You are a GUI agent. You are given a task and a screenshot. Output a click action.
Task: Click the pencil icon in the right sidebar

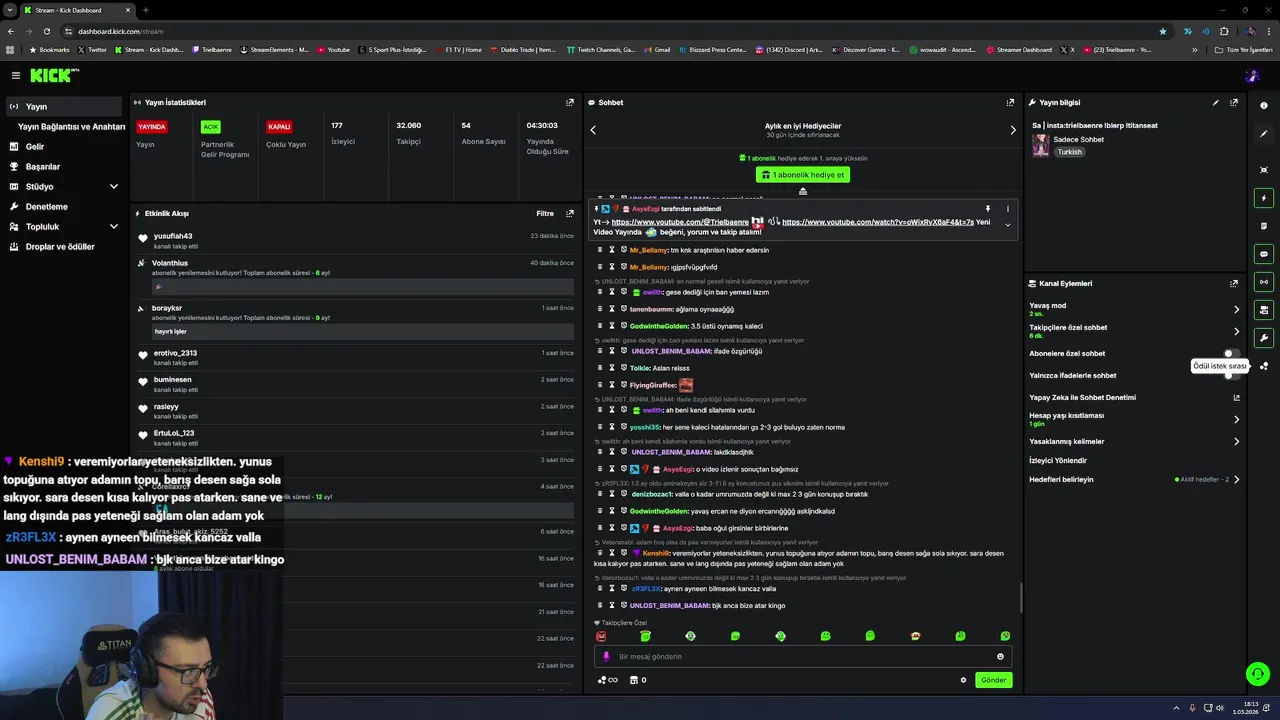click(1264, 133)
